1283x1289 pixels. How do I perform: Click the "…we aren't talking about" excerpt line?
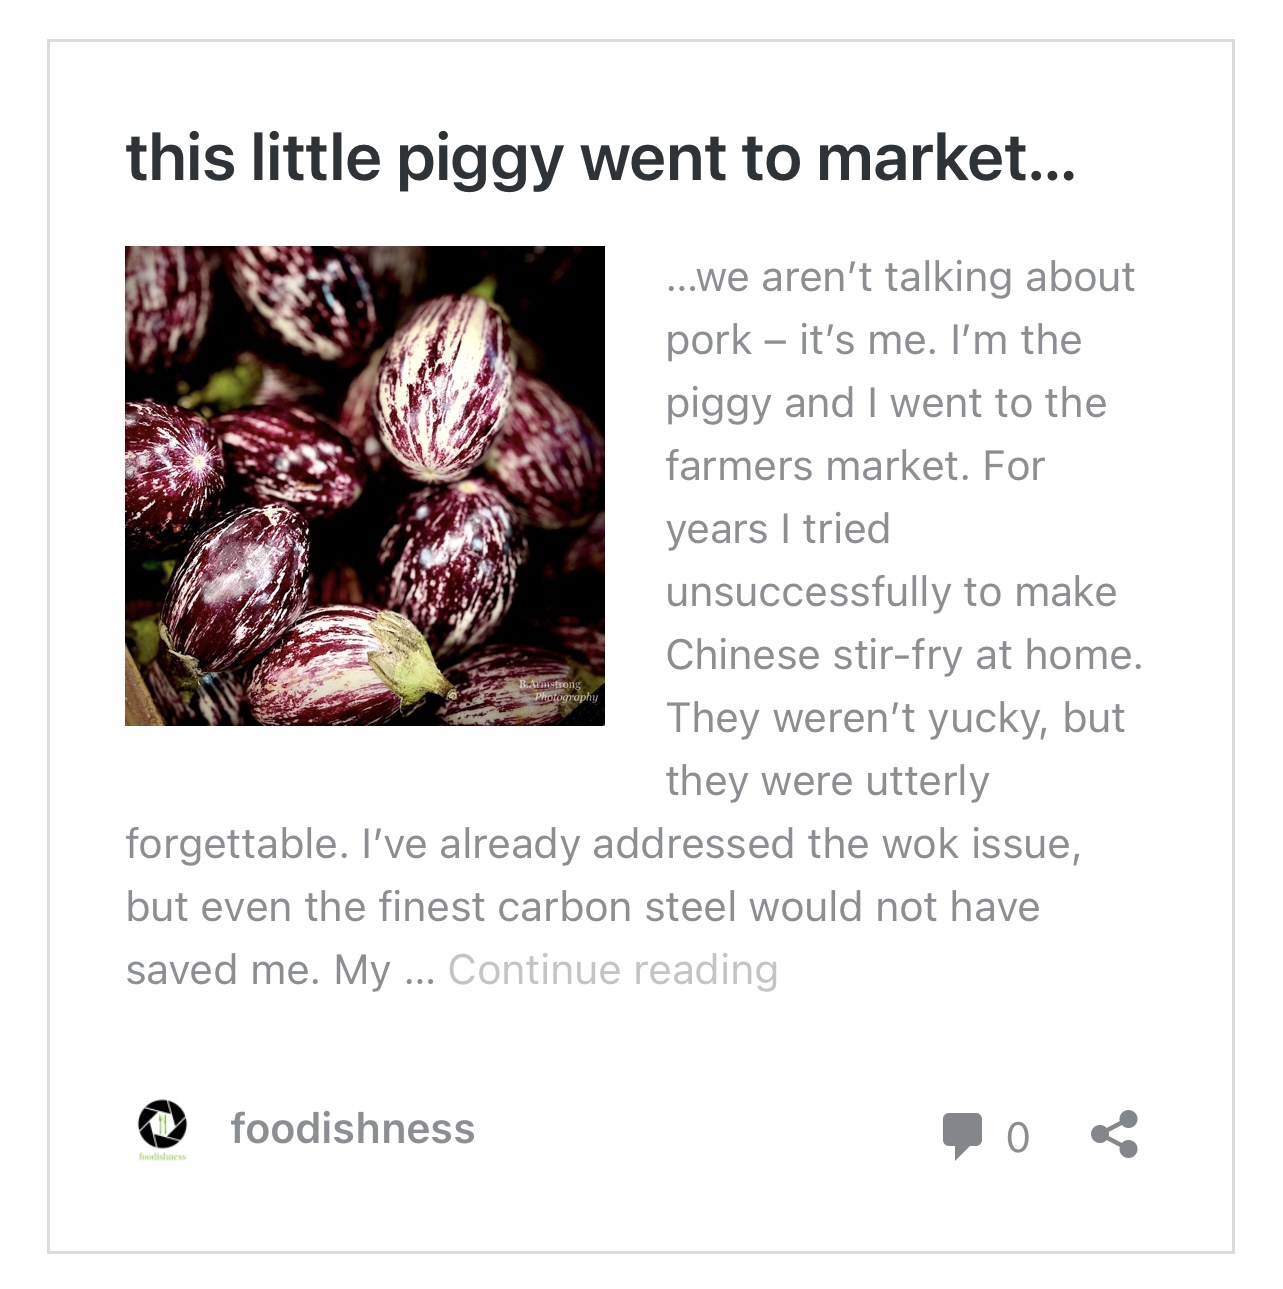tap(900, 277)
